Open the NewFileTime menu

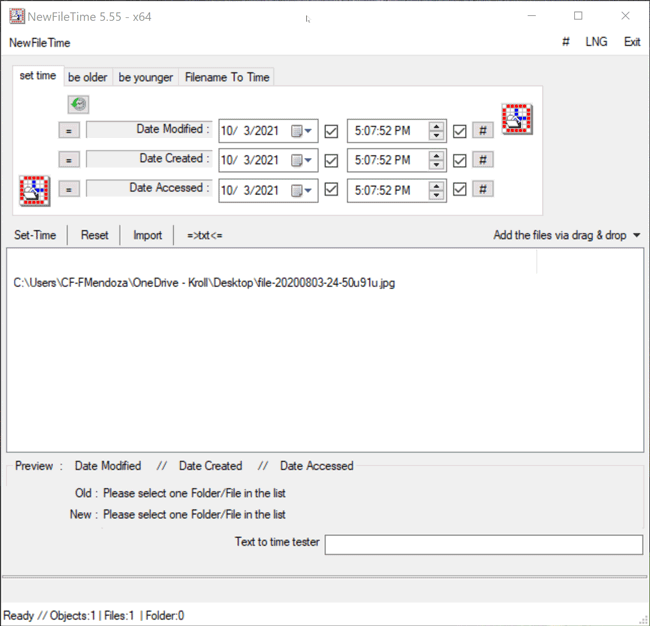[40, 43]
